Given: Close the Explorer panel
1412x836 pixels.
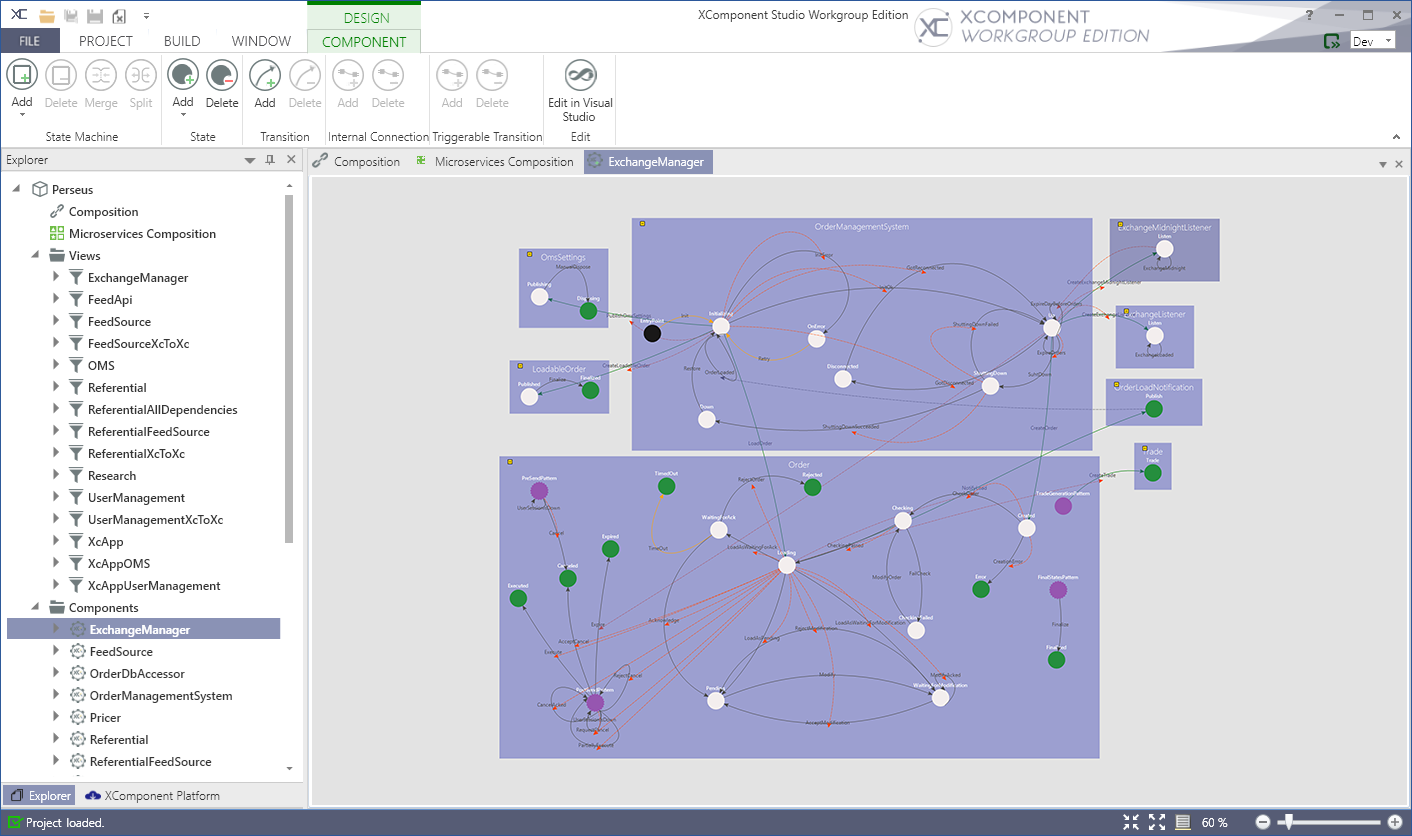Looking at the screenshot, I should click(x=291, y=160).
